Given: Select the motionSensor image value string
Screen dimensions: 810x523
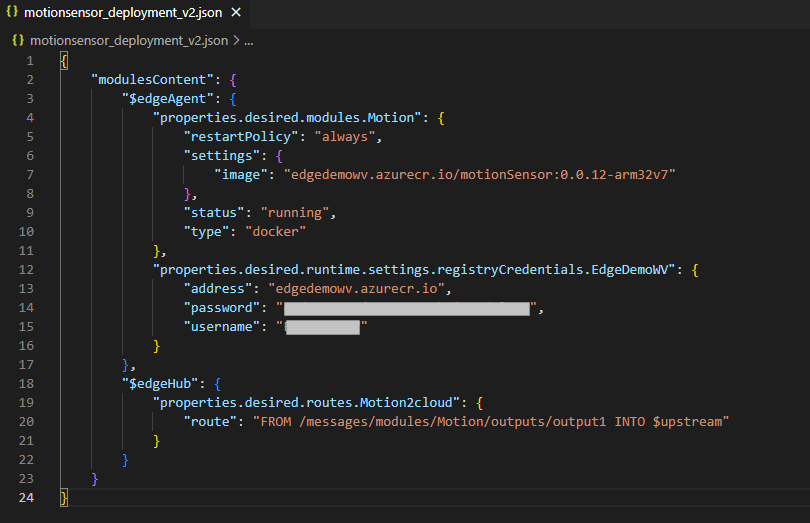Looking at the screenshot, I should click(480, 175).
